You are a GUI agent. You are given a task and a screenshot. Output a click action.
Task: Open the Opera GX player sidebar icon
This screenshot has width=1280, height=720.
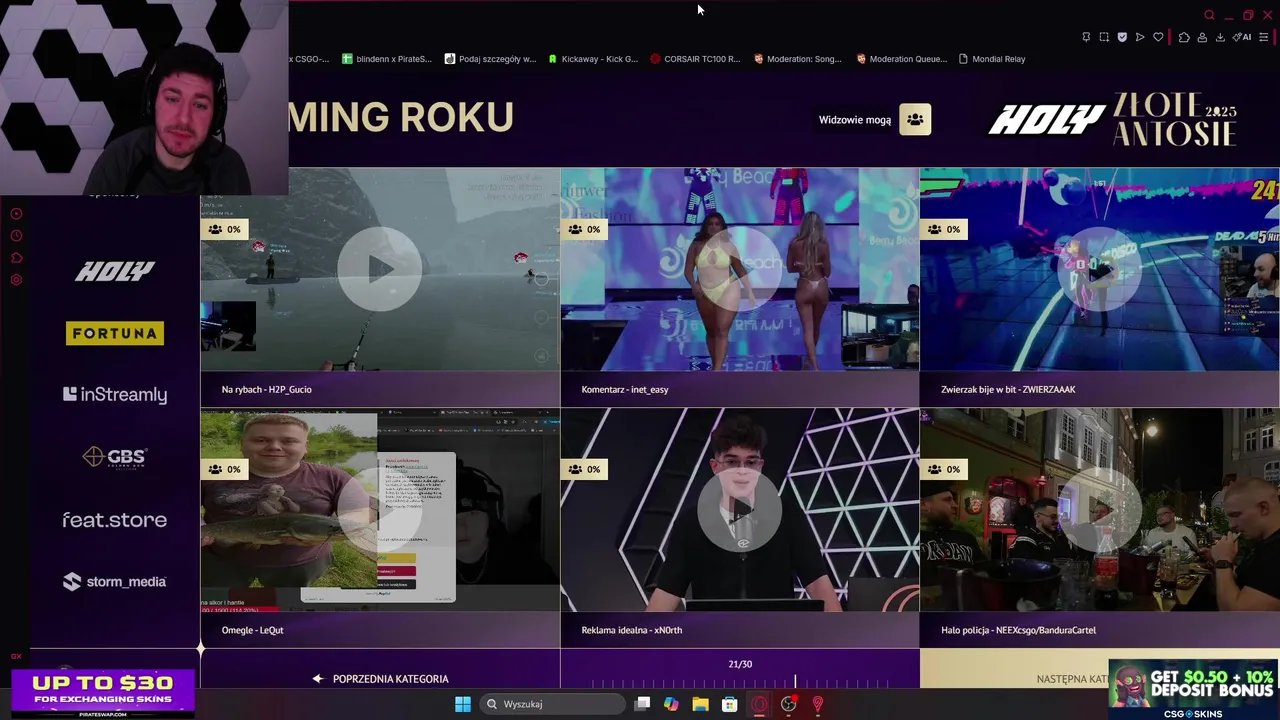16,214
